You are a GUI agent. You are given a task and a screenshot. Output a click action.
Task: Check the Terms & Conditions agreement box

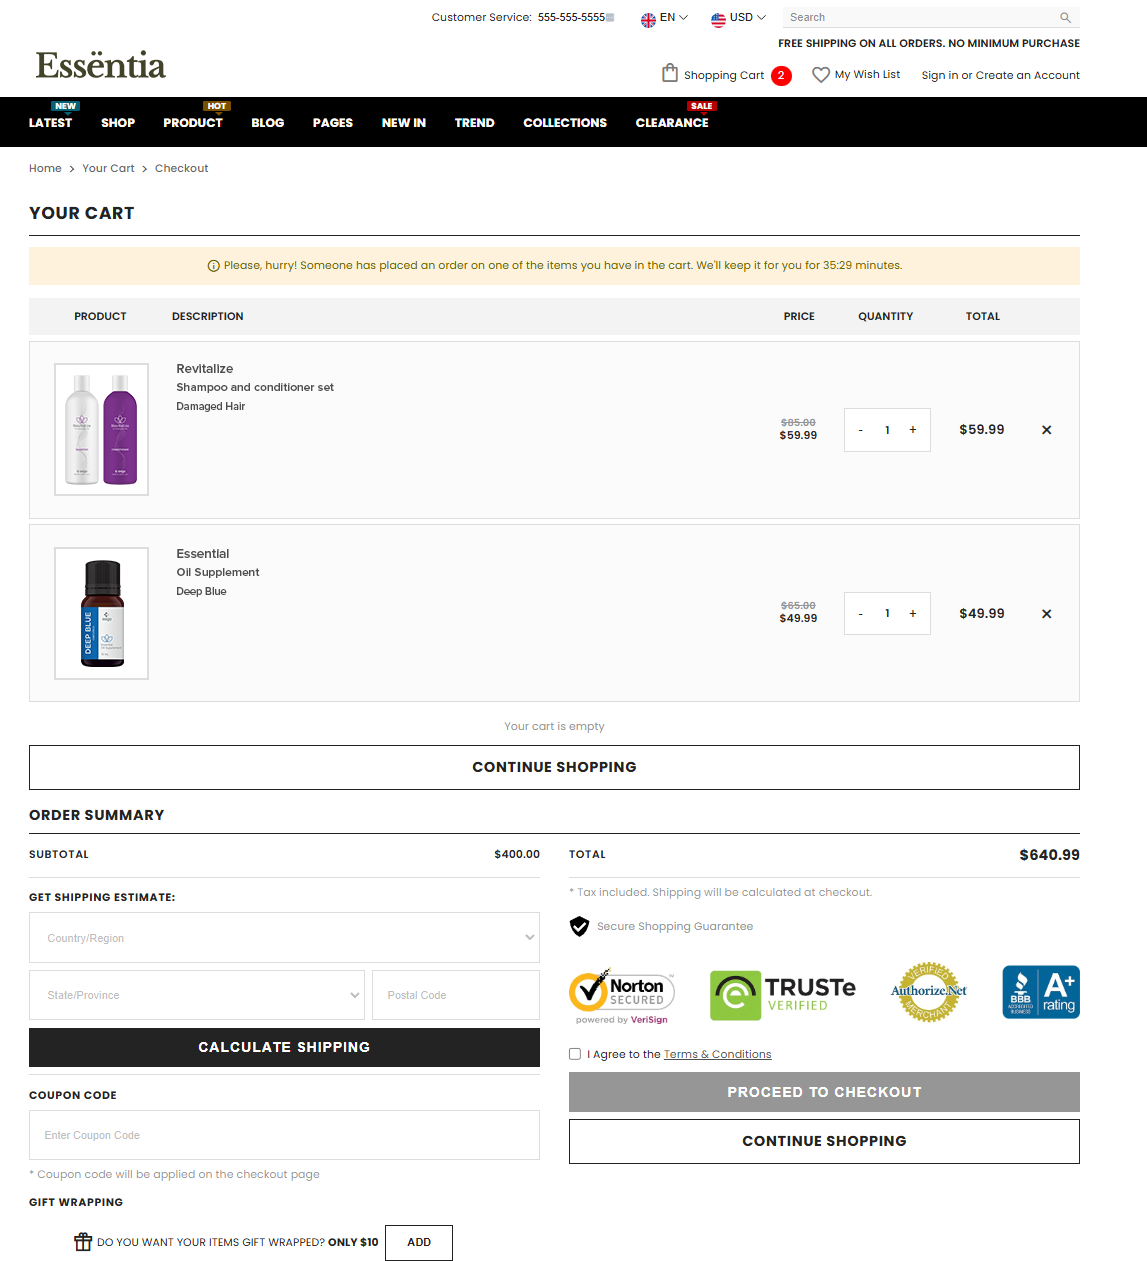(575, 1054)
